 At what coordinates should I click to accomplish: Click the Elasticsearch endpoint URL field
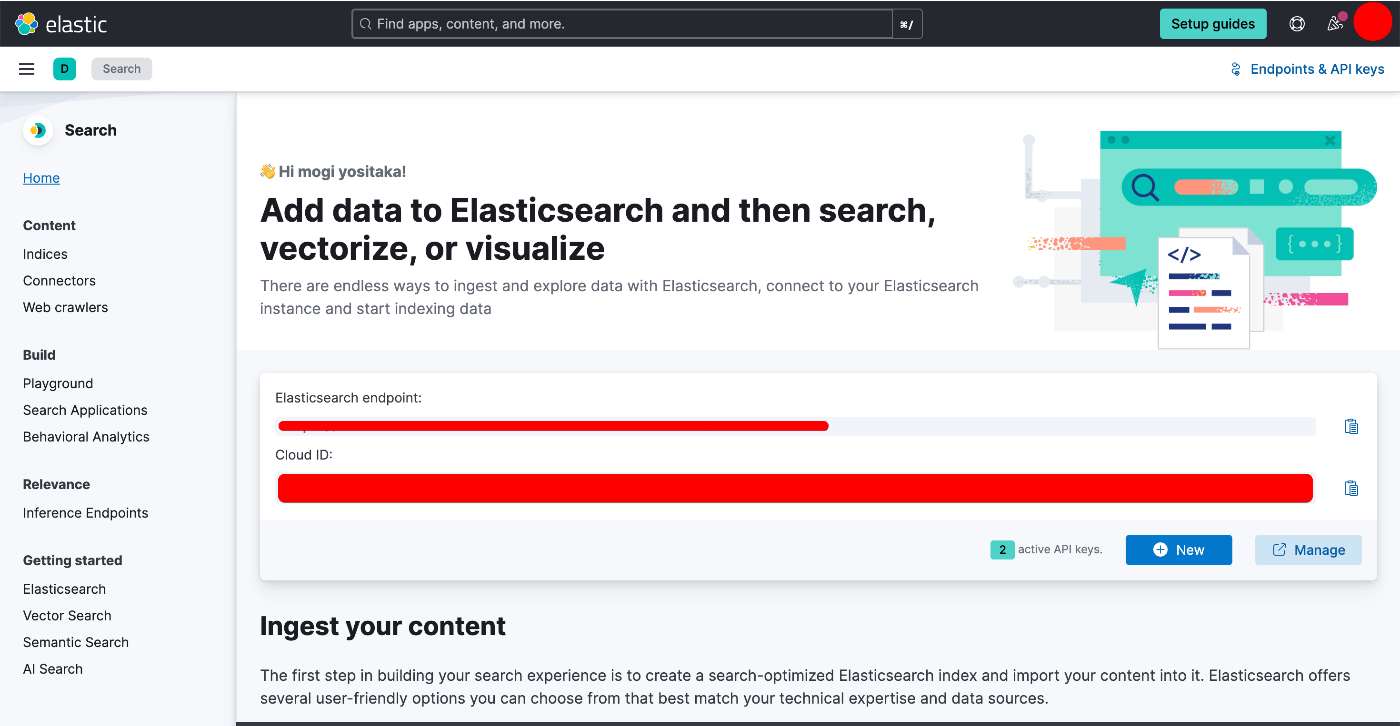(796, 427)
